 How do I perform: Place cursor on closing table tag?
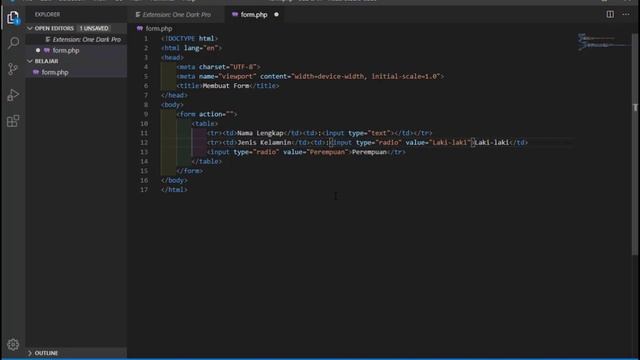pos(207,162)
